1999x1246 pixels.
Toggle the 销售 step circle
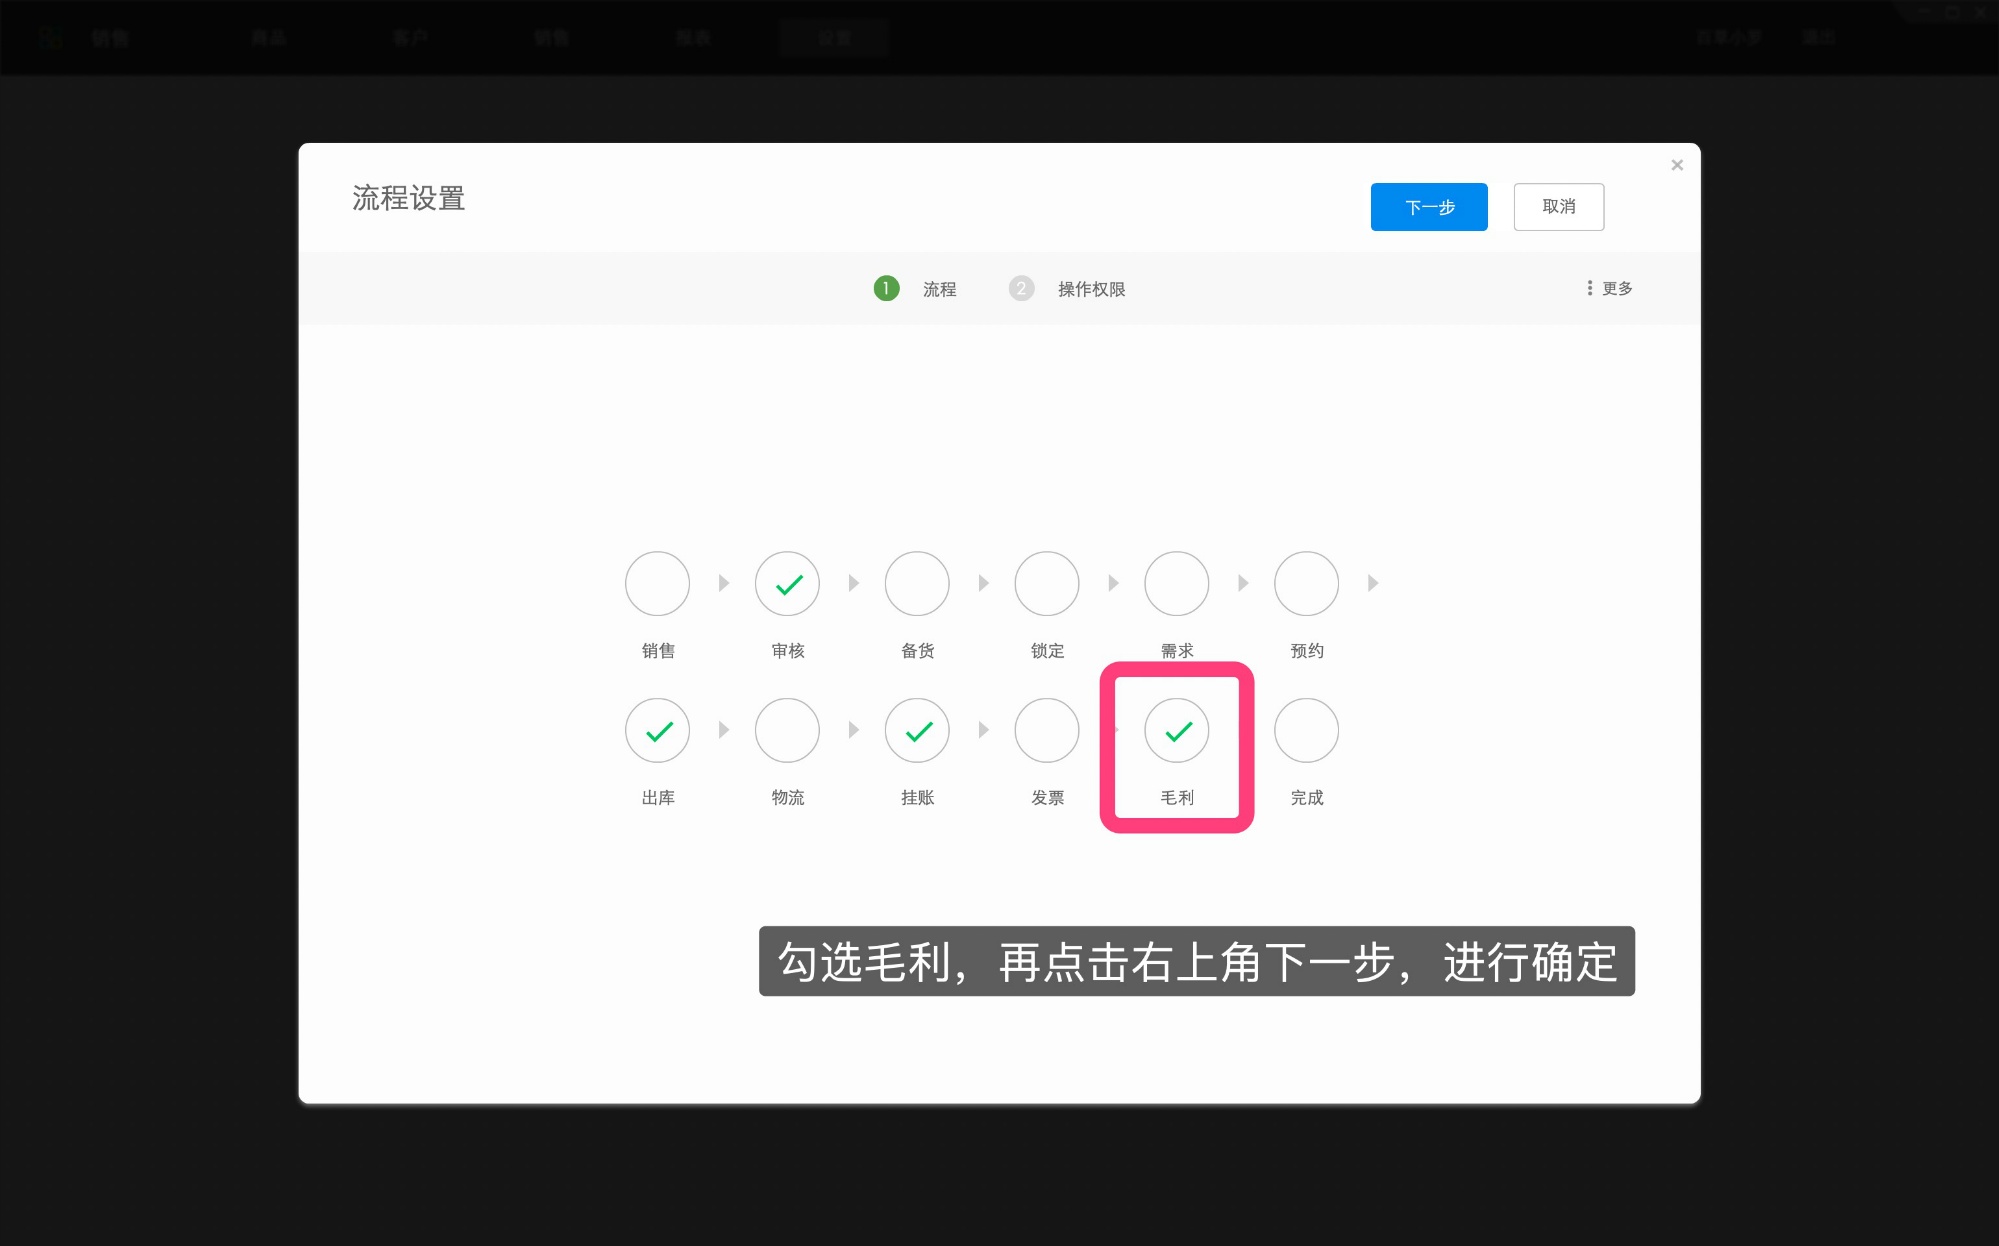657,583
